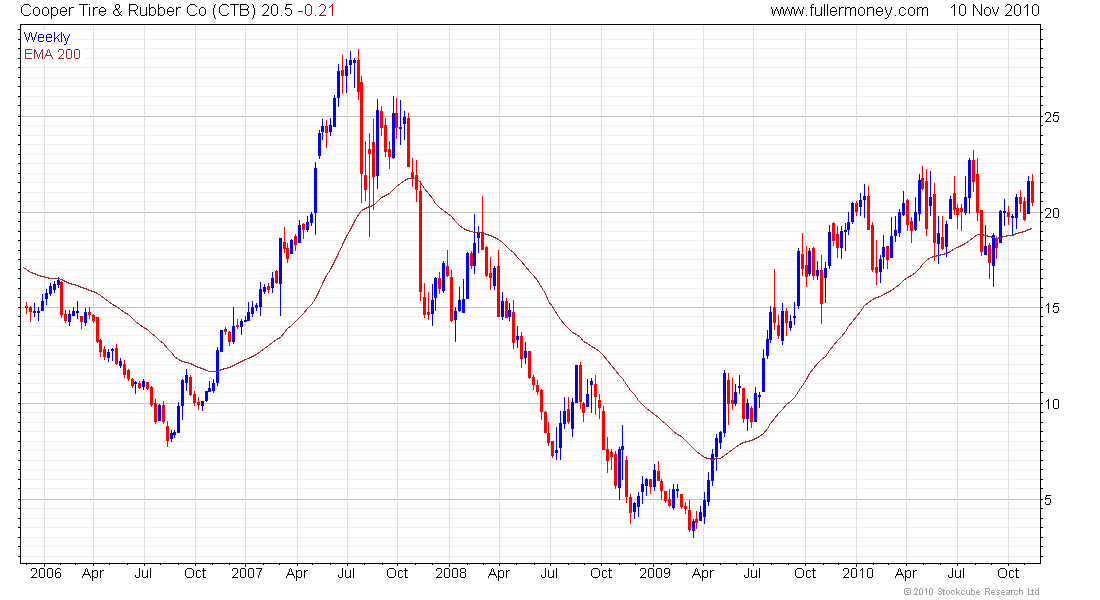1100x600 pixels.
Task: Click the 'EMA 200' legend label
Action: pos(52,54)
